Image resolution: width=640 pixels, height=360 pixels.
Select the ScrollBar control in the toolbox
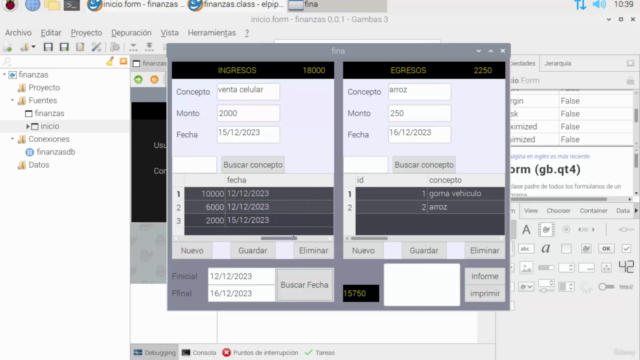point(586,230)
